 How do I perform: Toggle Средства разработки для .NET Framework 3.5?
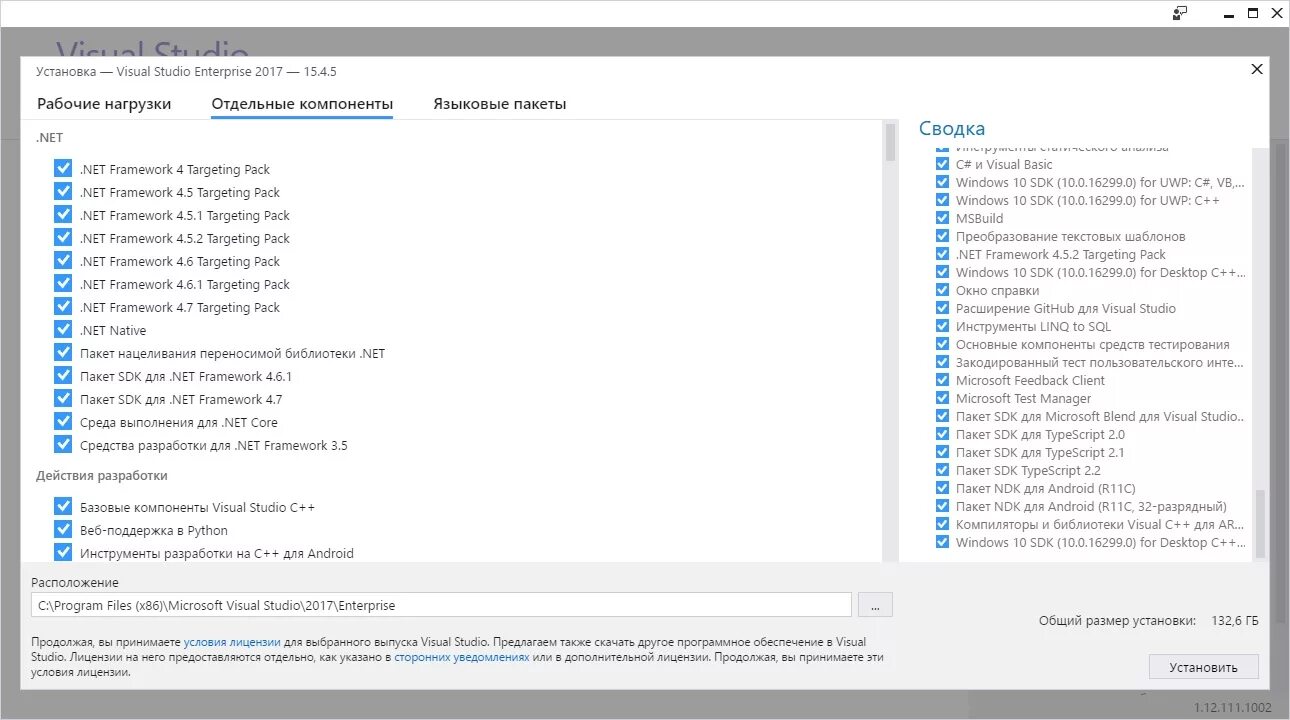(x=64, y=445)
